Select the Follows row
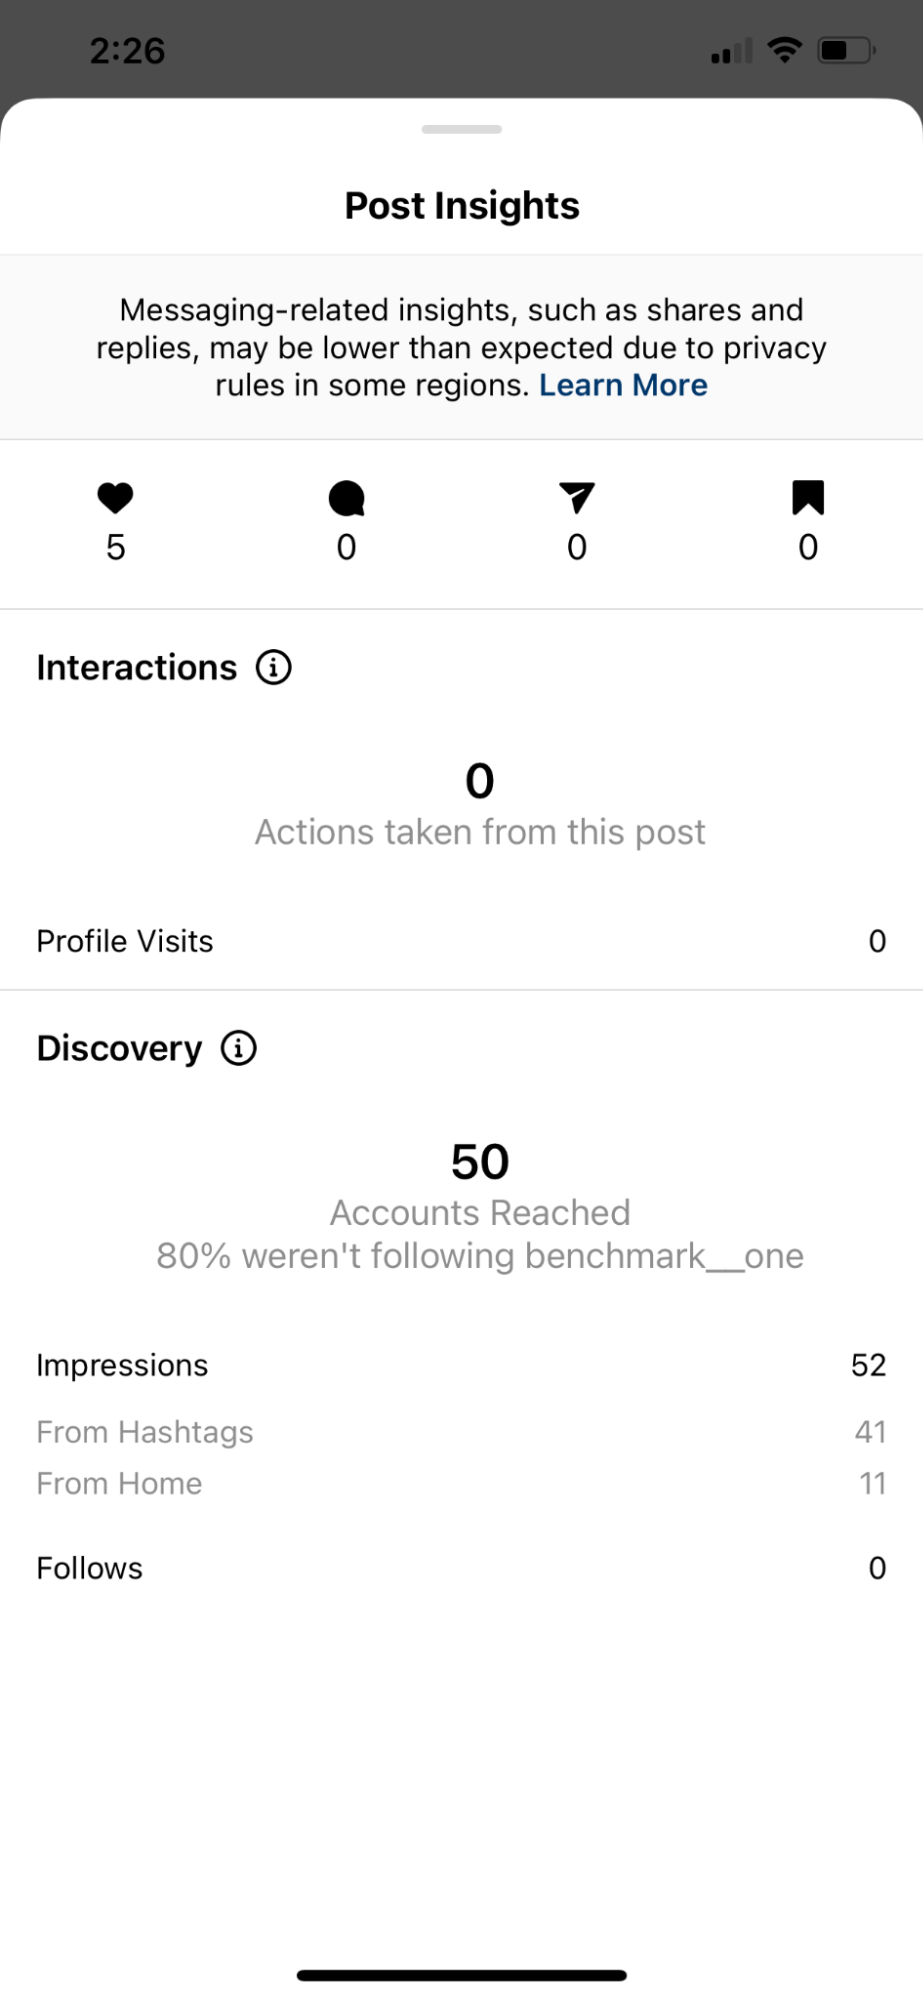 462,1568
